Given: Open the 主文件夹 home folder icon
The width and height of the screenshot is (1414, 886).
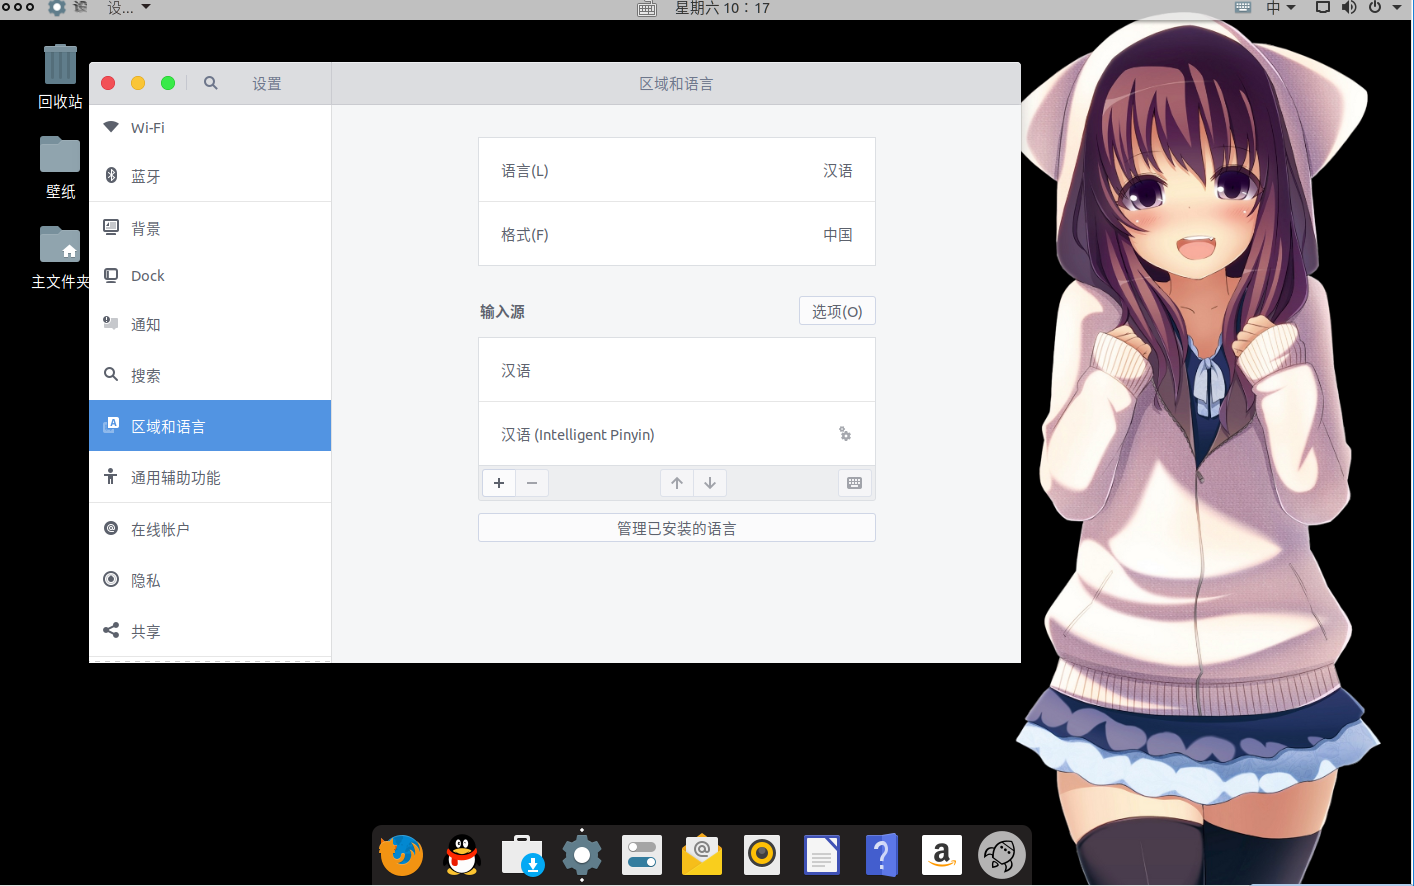Looking at the screenshot, I should (60, 256).
